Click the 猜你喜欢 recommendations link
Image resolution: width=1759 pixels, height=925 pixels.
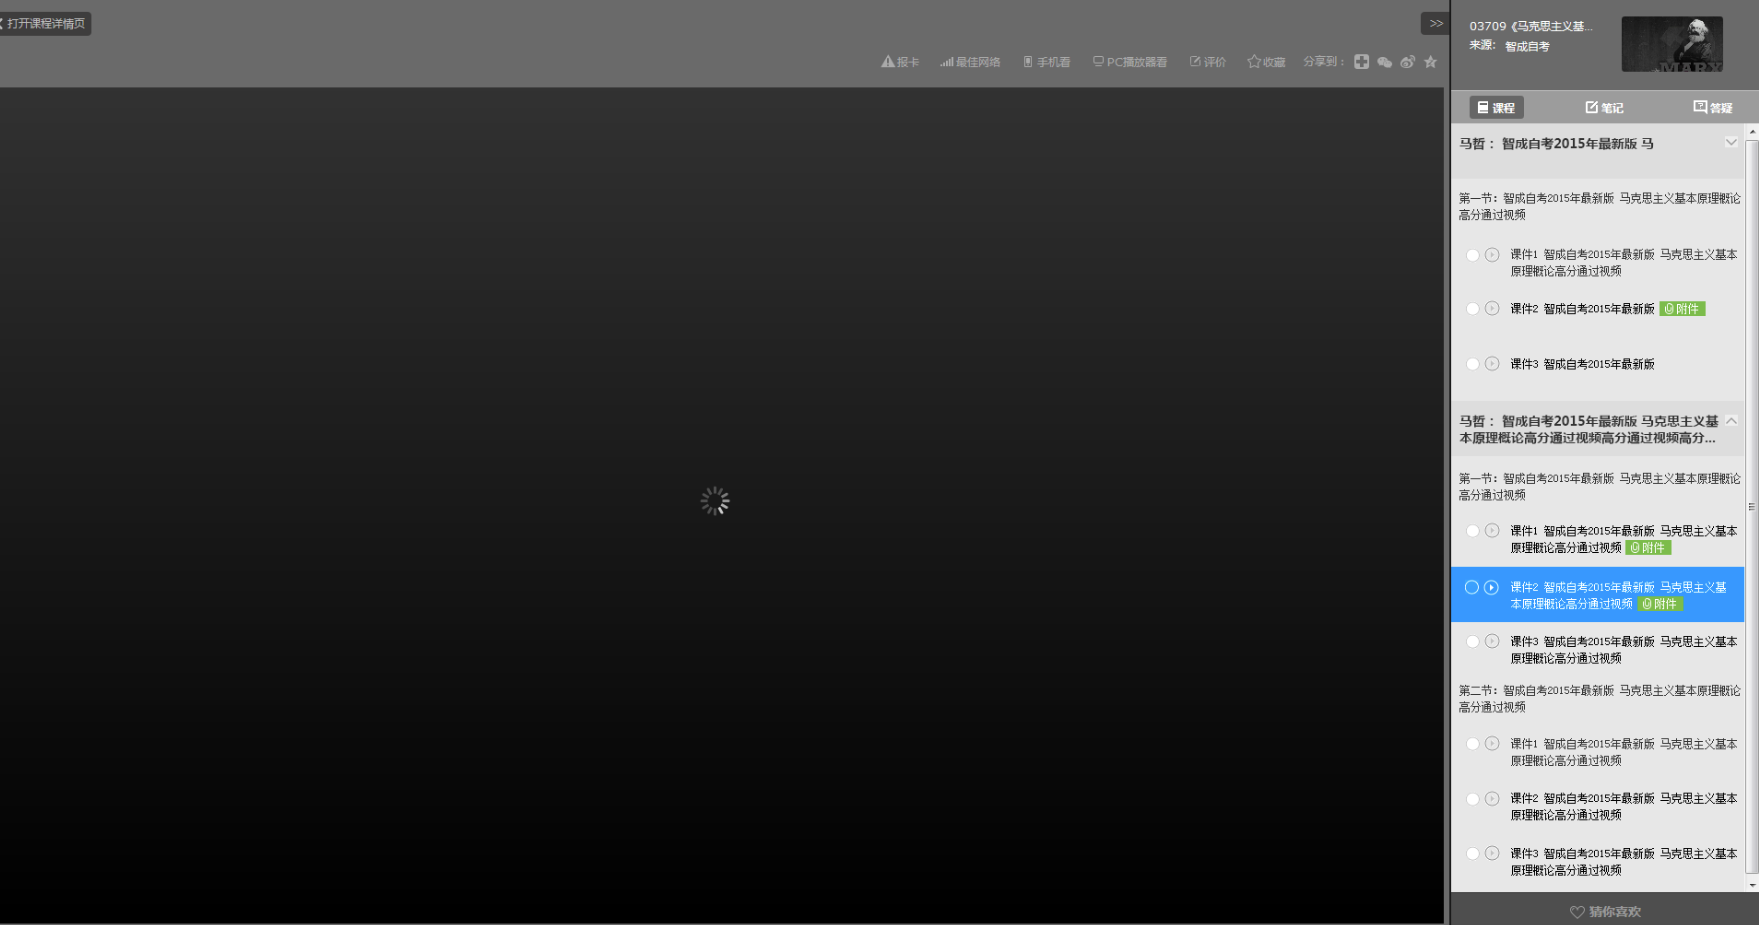click(1605, 911)
